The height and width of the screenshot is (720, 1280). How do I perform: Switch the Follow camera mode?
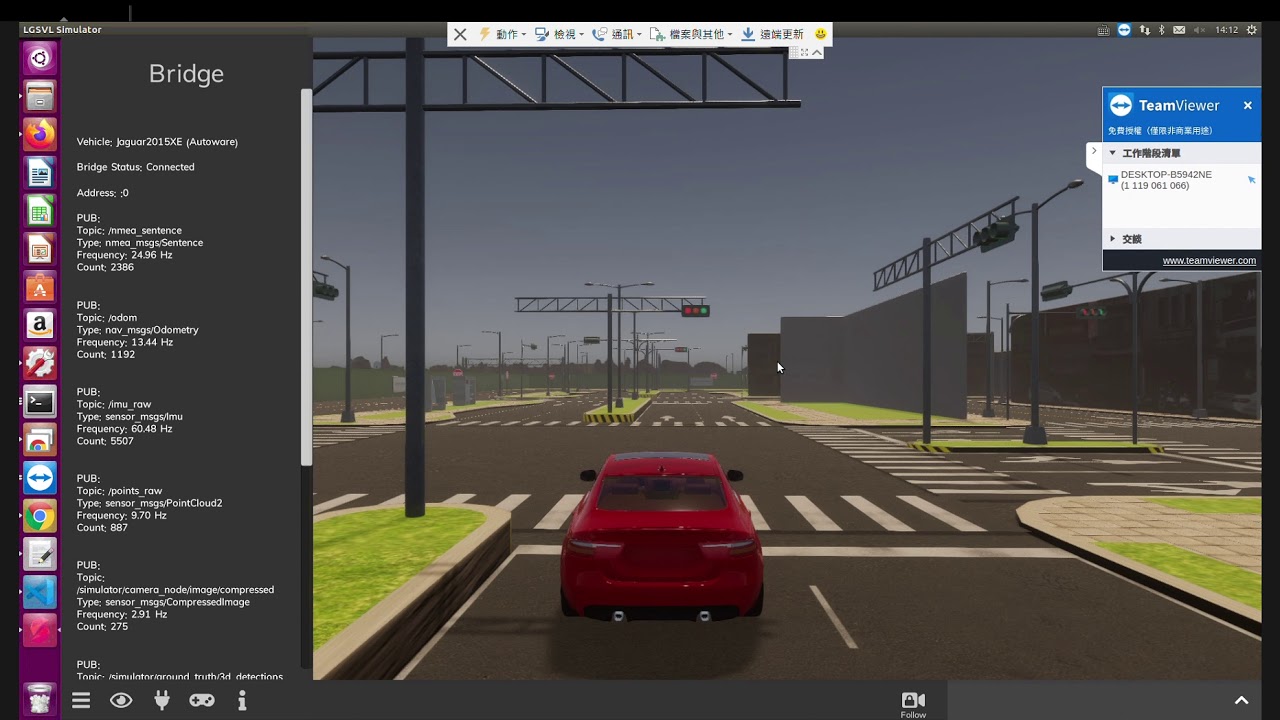(913, 705)
